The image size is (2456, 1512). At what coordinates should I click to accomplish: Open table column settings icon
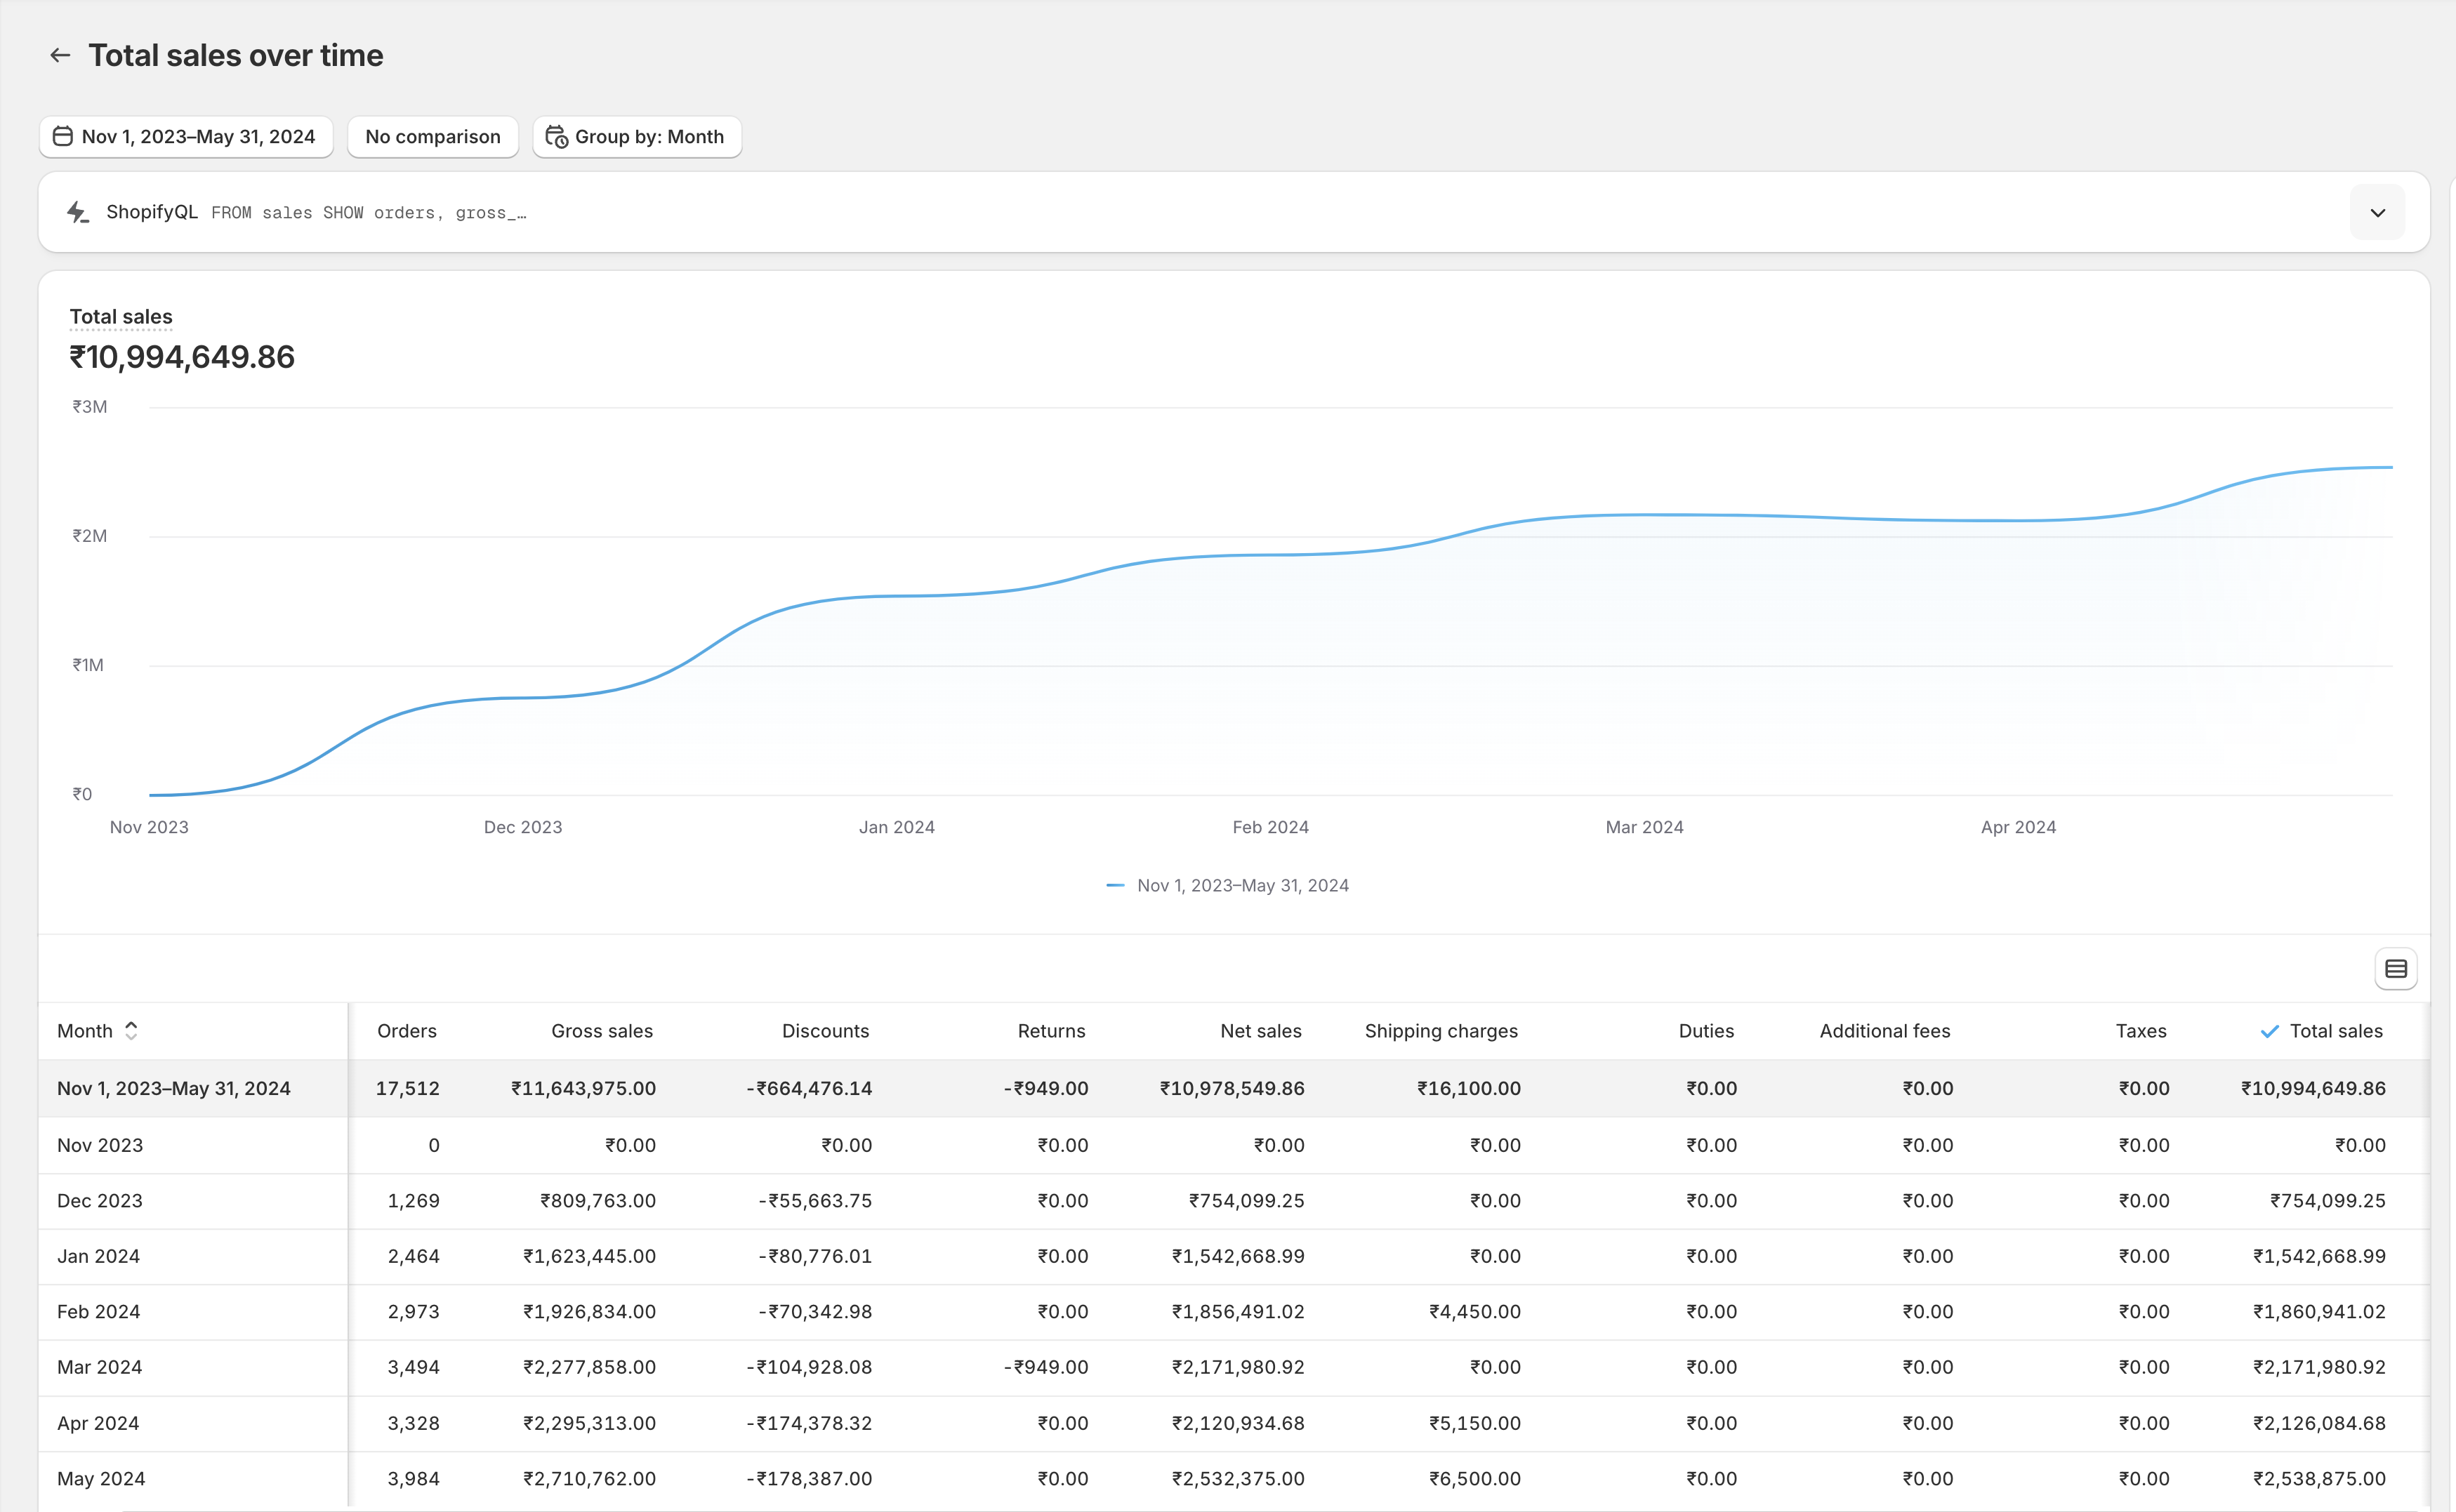tap(2395, 968)
